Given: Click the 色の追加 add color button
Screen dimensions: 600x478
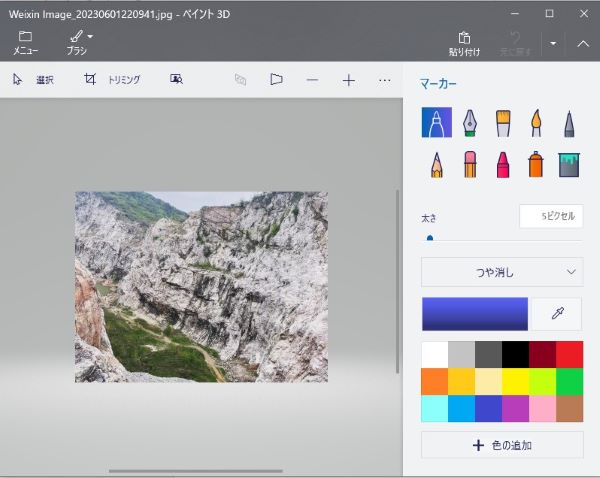Looking at the screenshot, I should [x=502, y=444].
